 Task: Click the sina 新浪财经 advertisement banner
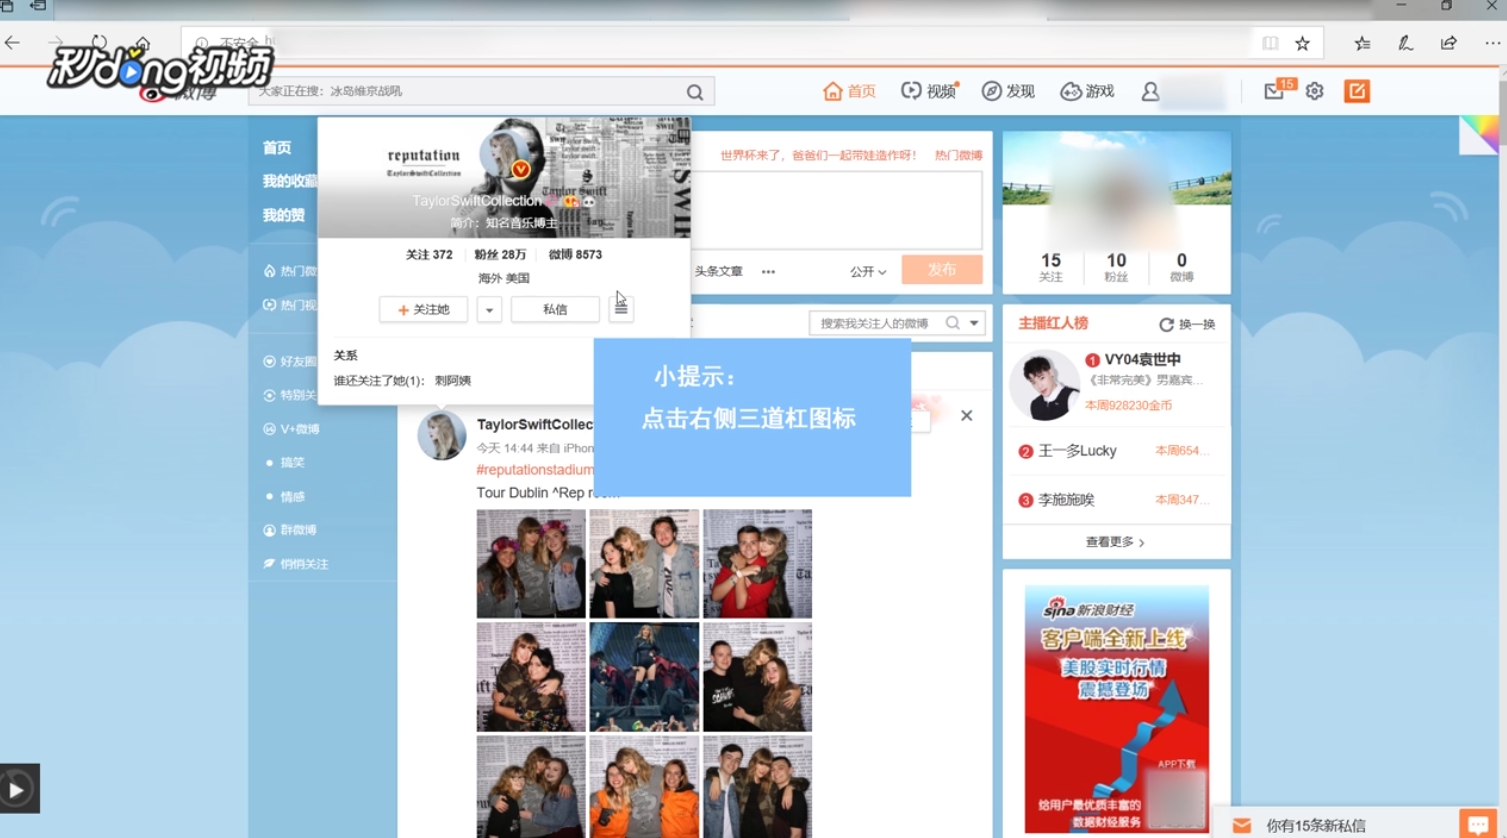pos(1116,708)
